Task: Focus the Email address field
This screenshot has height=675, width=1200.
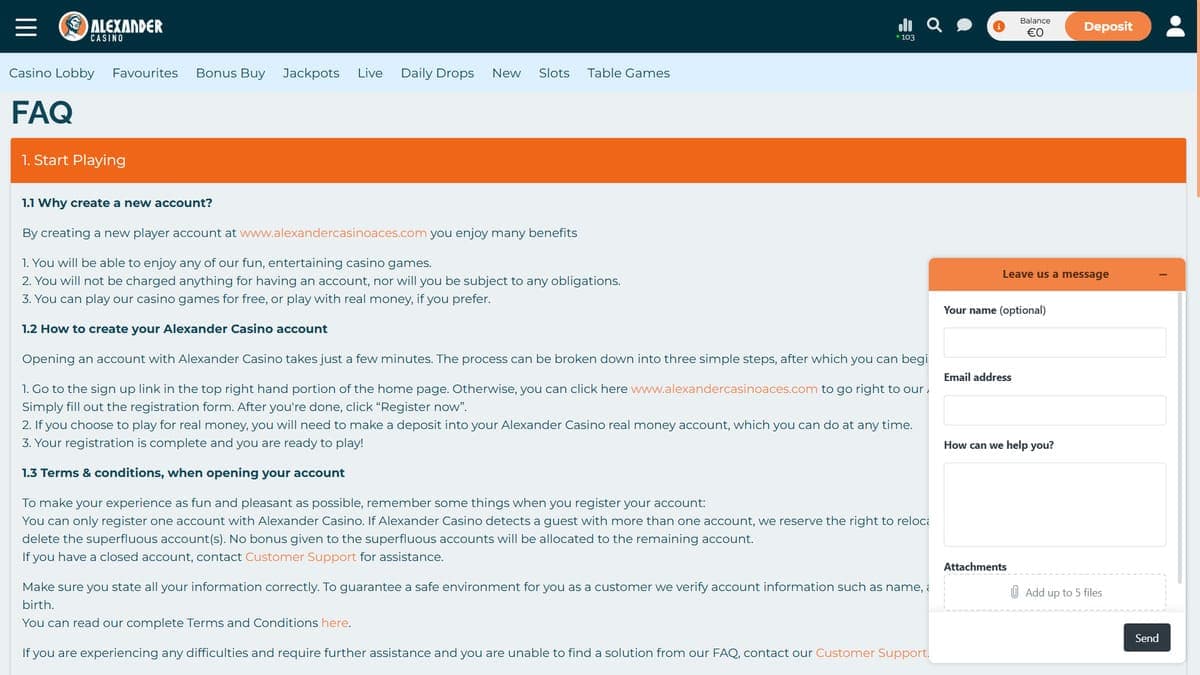Action: pos(1055,410)
